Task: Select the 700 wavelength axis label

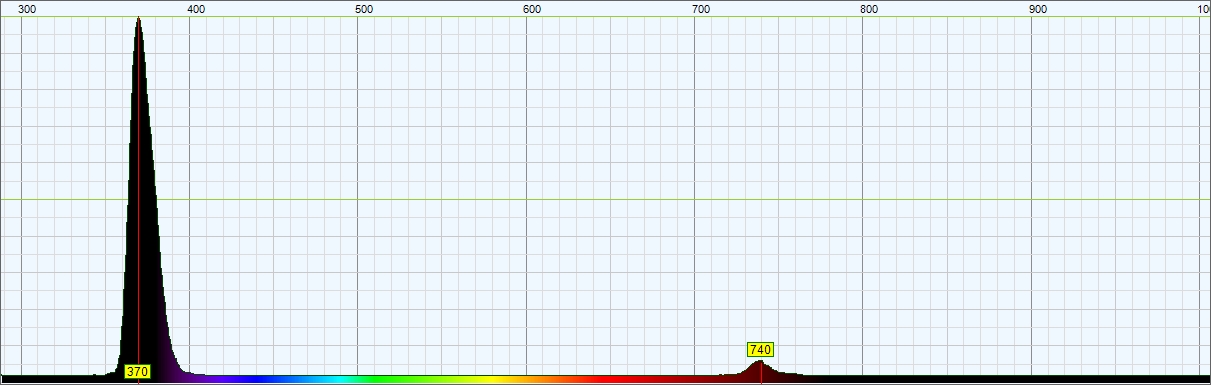Action: coord(701,9)
